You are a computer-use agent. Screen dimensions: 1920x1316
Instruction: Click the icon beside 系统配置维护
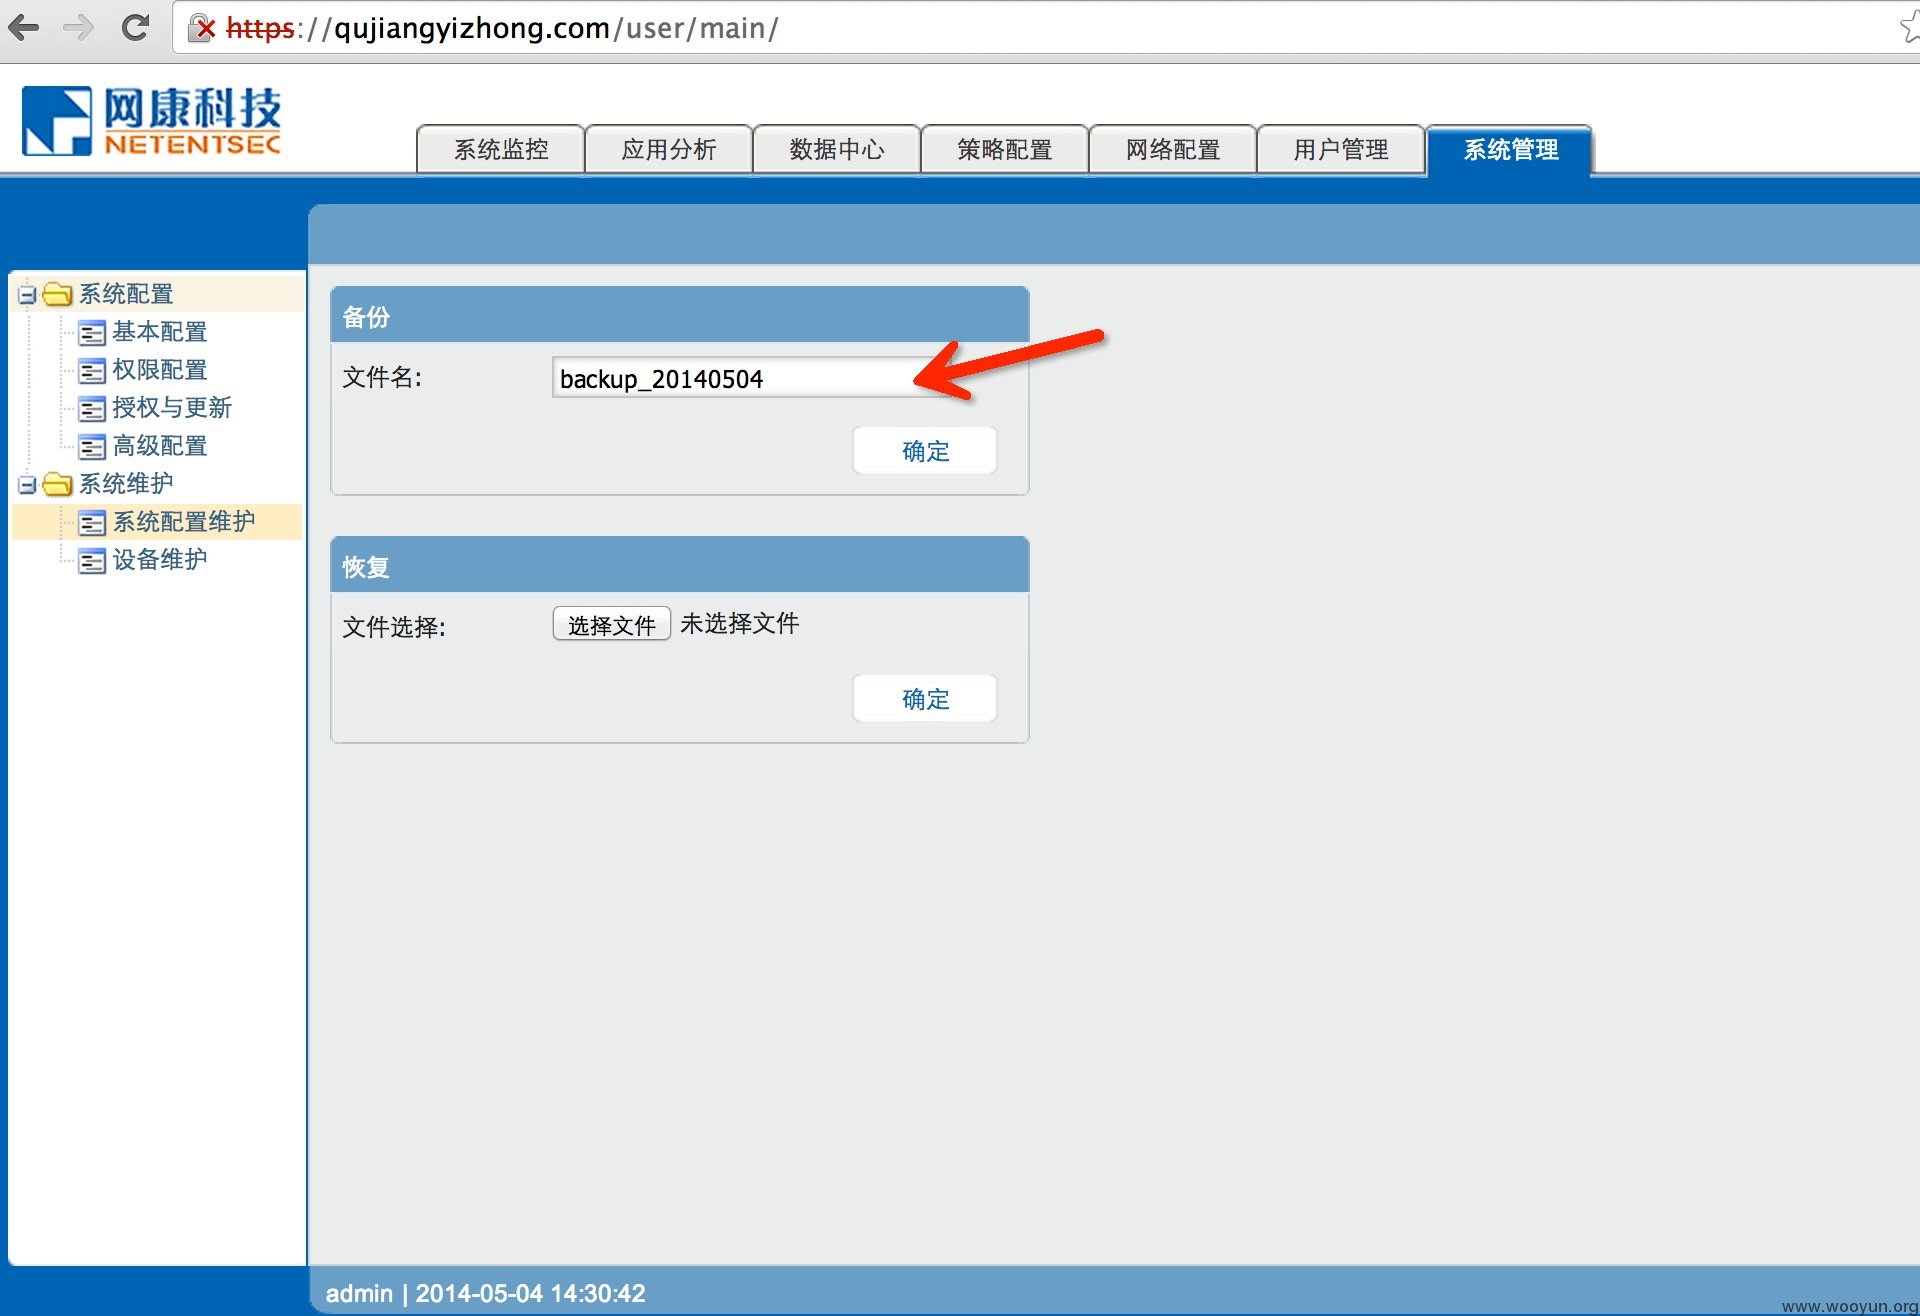92,522
